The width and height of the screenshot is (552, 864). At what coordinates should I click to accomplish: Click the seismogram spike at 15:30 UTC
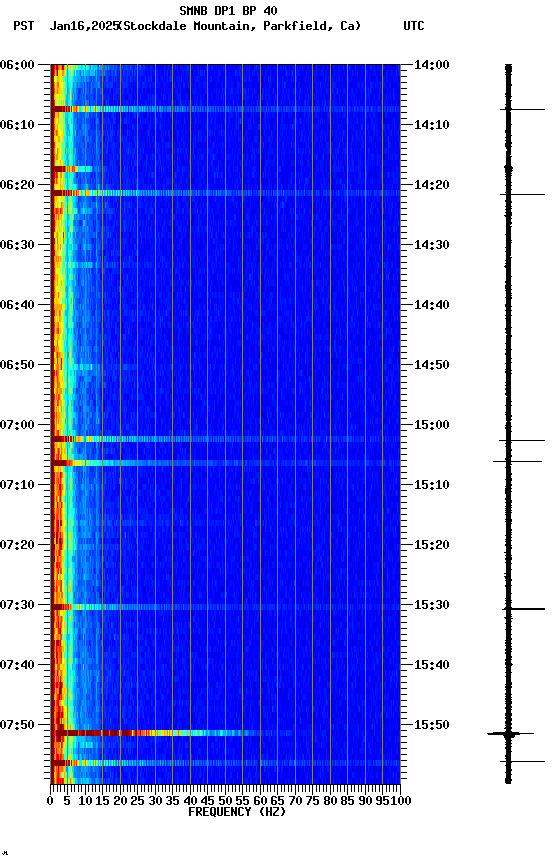pos(523,609)
